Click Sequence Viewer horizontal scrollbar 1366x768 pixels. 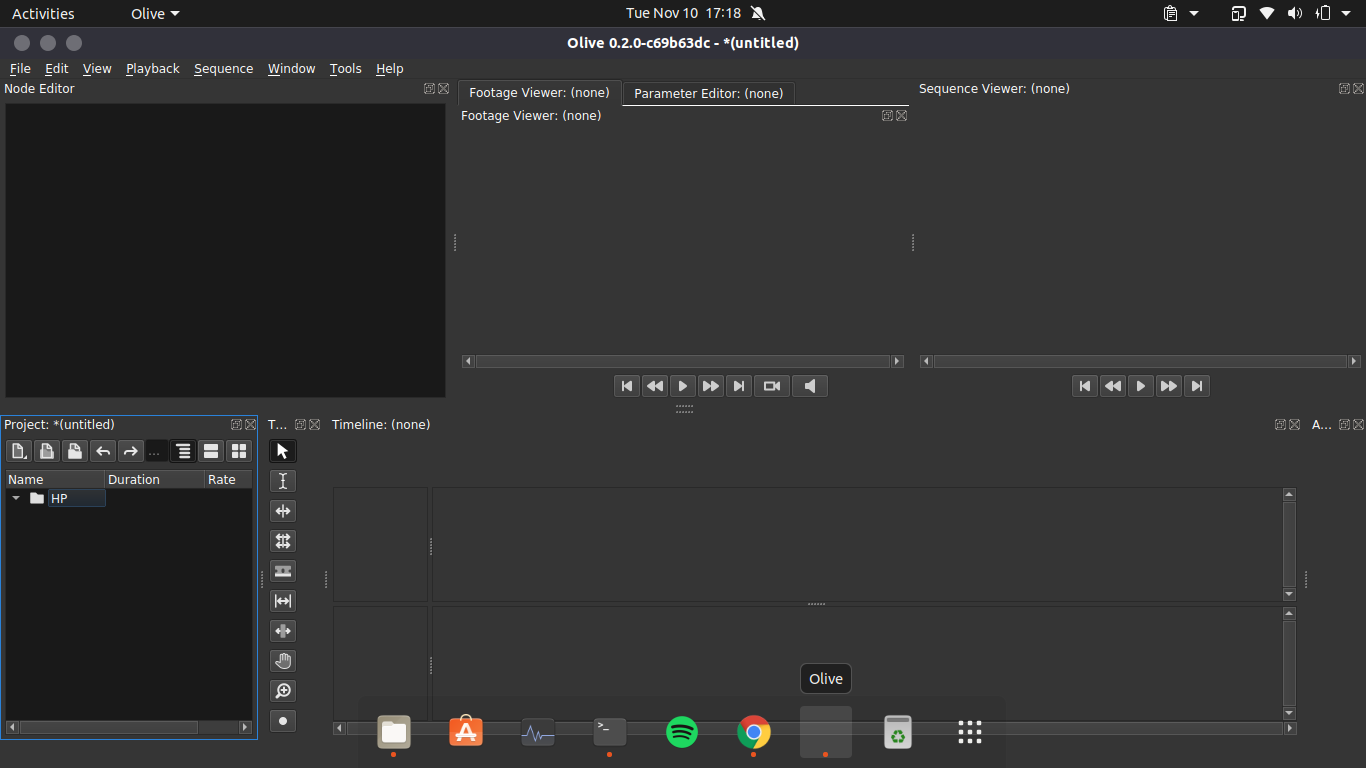tap(1141, 361)
